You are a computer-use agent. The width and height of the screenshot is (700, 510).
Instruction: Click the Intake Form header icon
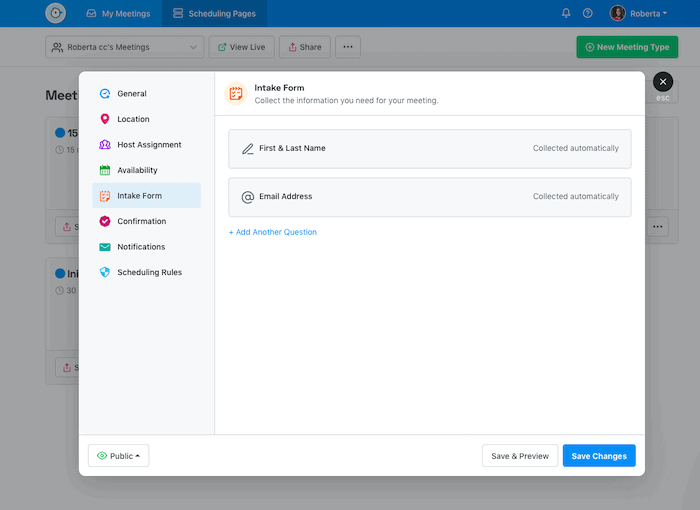pyautogui.click(x=236, y=93)
